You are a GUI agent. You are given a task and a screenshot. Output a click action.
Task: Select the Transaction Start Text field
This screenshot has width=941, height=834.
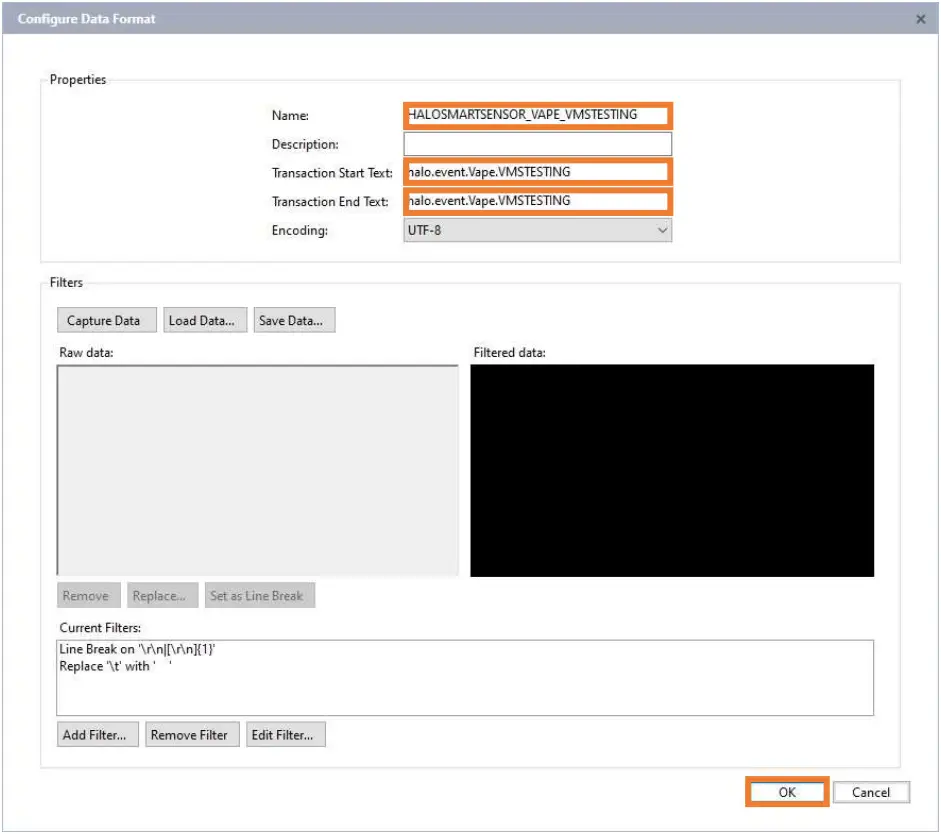tap(538, 172)
